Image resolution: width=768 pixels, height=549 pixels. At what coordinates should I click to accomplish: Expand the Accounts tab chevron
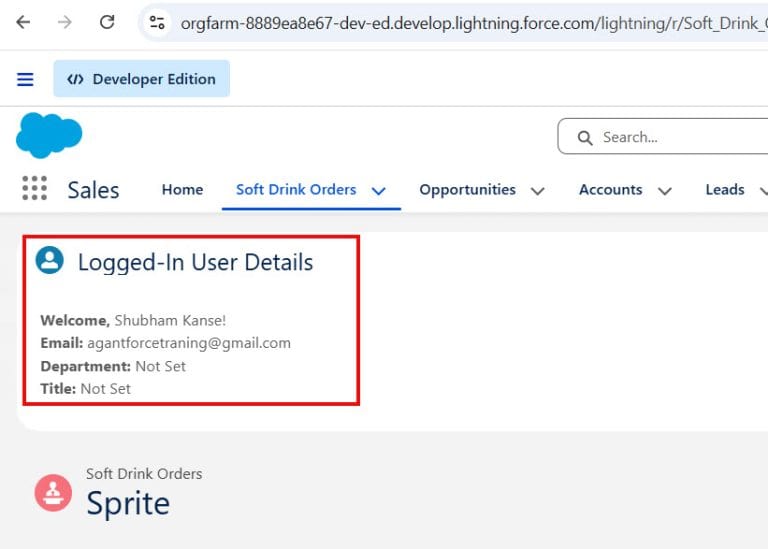point(664,191)
